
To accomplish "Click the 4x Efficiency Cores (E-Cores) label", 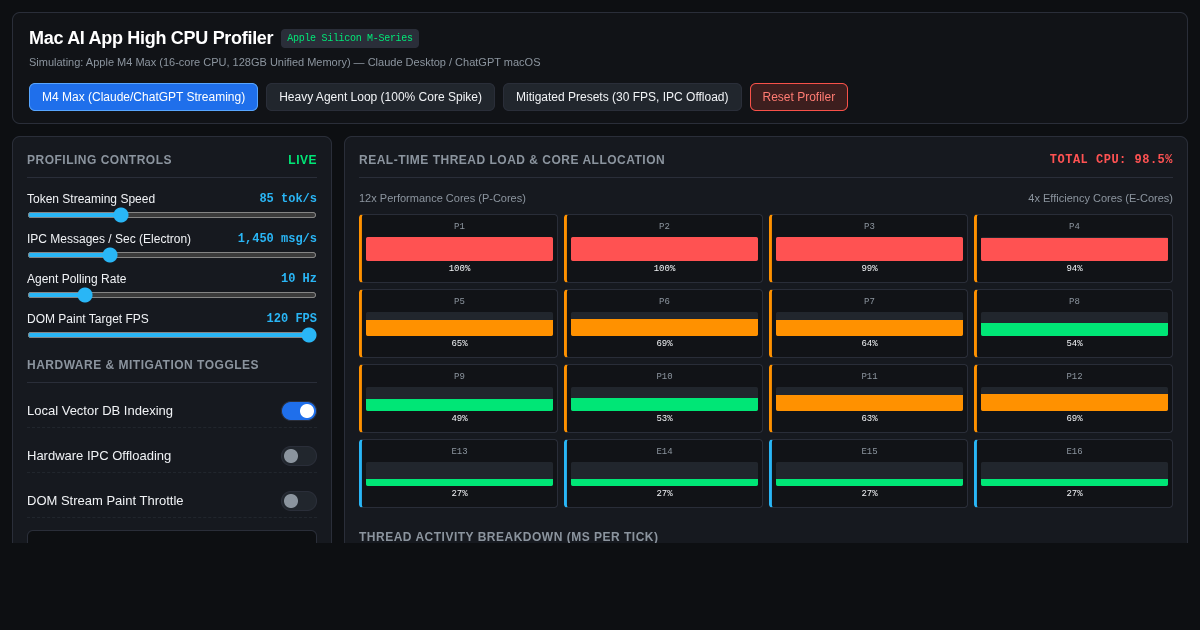I will [x=1100, y=198].
